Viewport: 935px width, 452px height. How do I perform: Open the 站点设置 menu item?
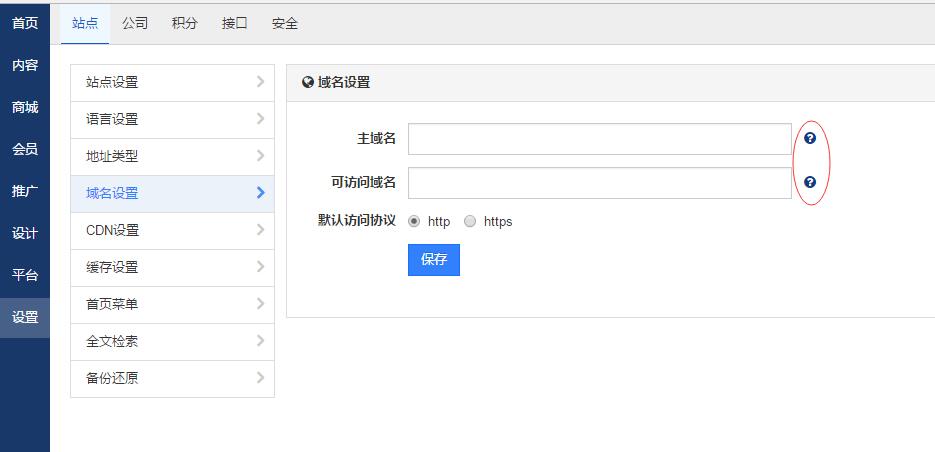[x=172, y=82]
